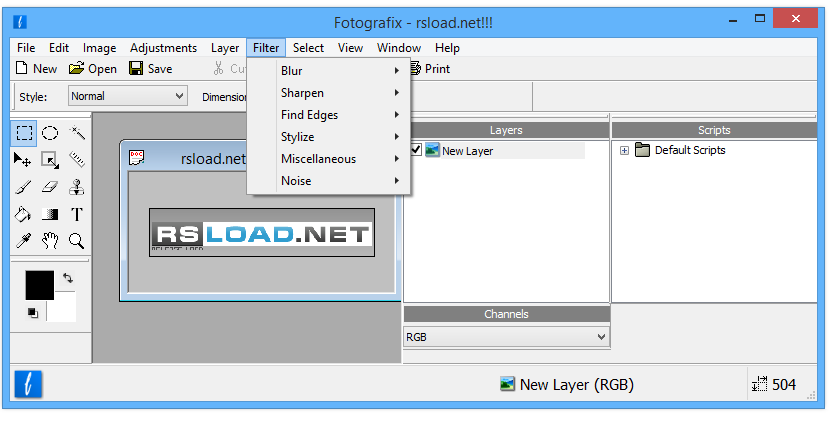Open the Style dropdown showing Normal
This screenshot has height=424, width=839.
tap(127, 96)
